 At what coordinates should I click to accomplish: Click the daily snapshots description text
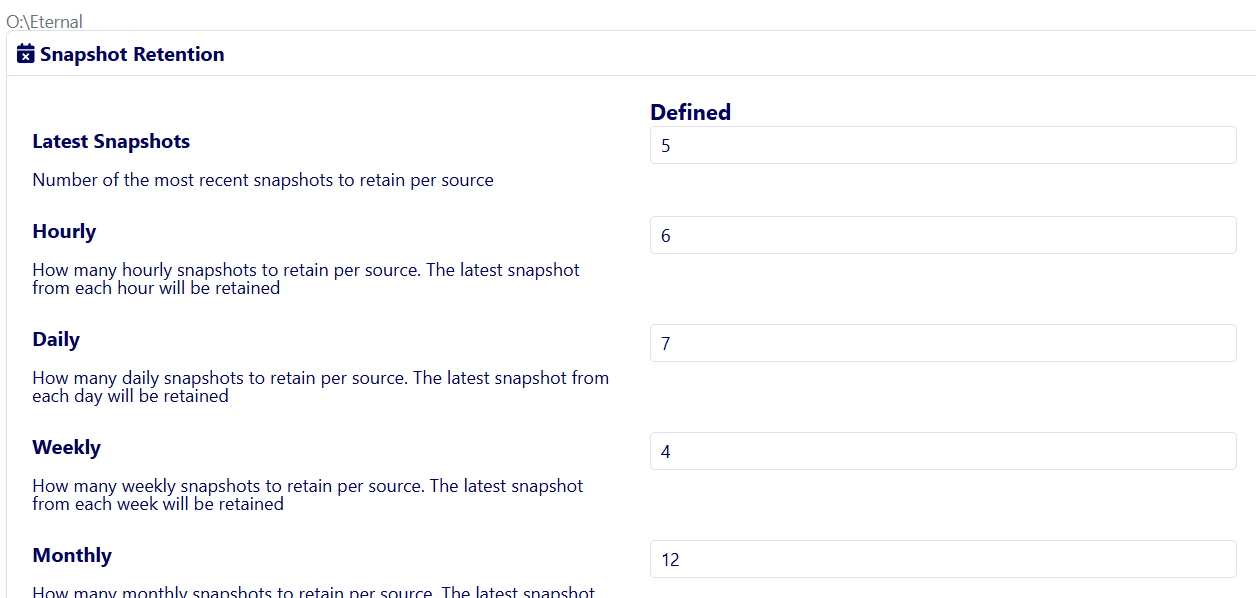320,387
